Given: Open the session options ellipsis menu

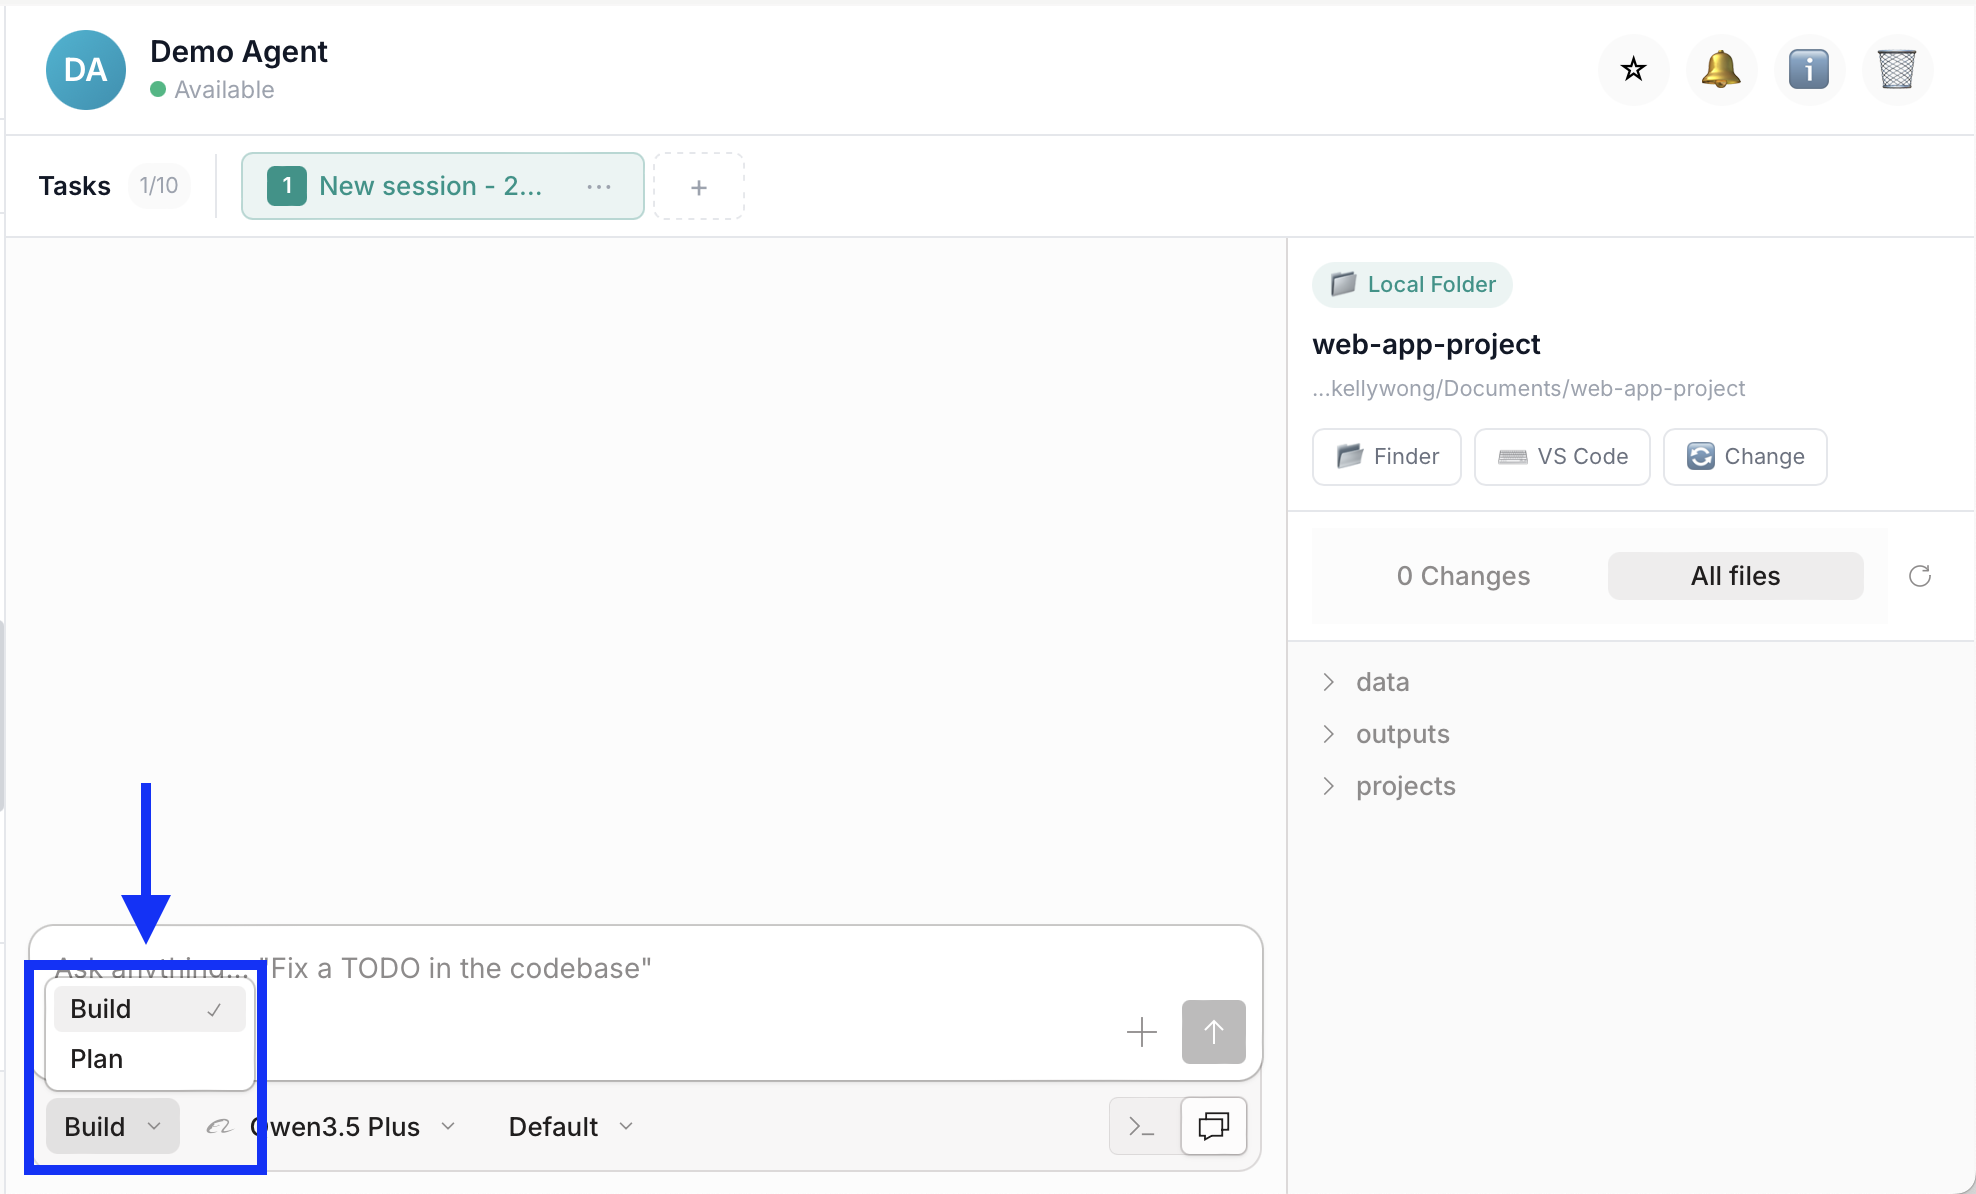Looking at the screenshot, I should tap(599, 186).
